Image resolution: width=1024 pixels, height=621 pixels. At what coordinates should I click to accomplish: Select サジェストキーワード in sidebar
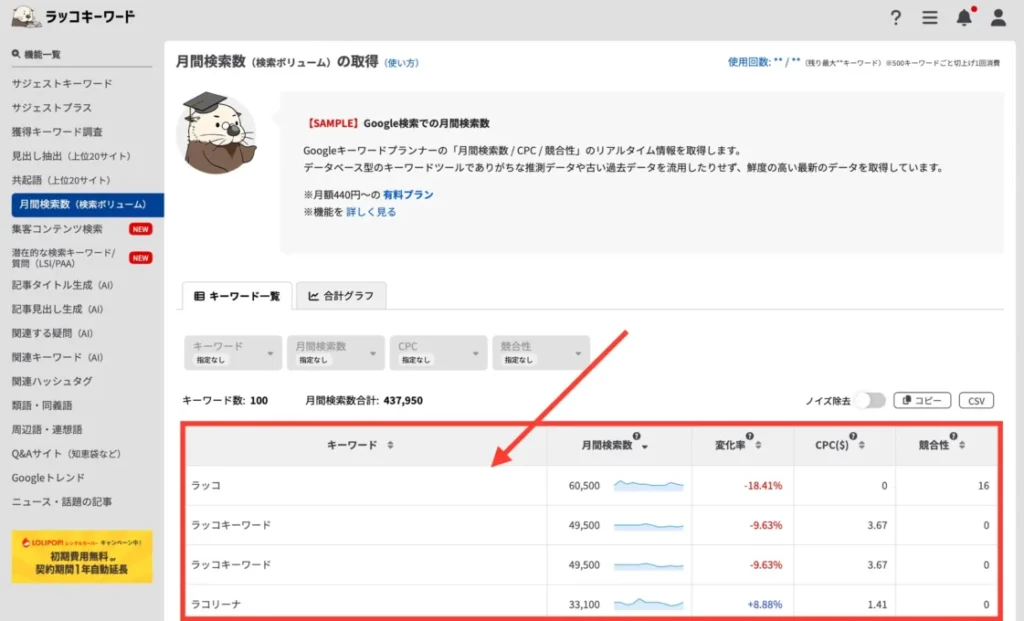click(62, 84)
